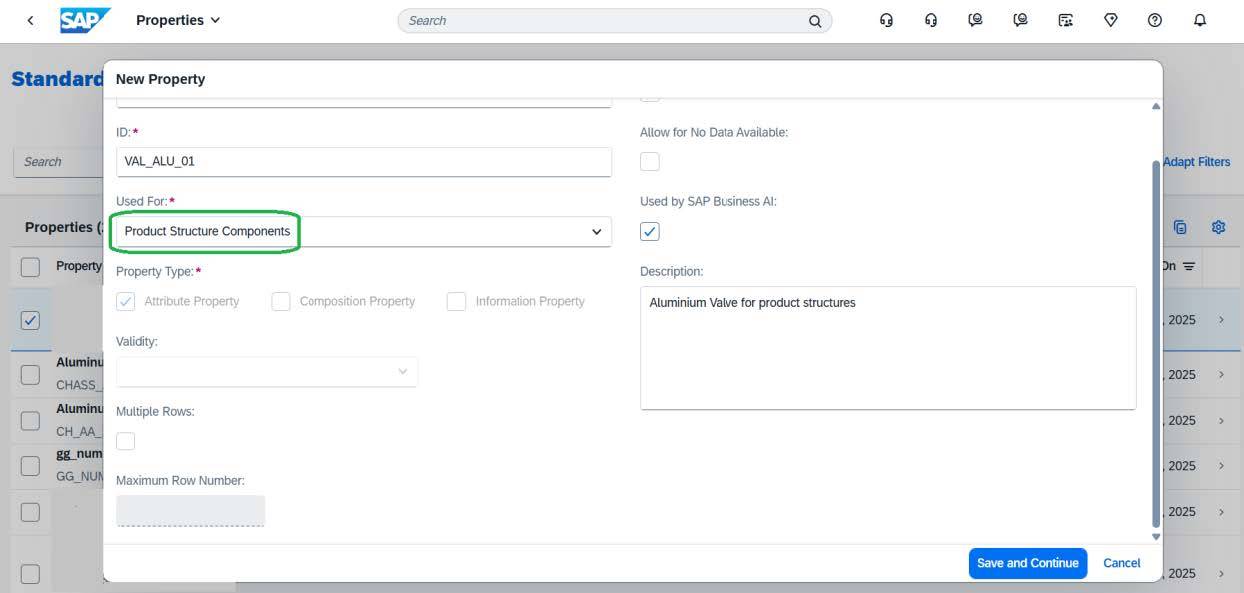Image resolution: width=1244 pixels, height=593 pixels.
Task: Click the column sort icon
Action: coord(1189,267)
